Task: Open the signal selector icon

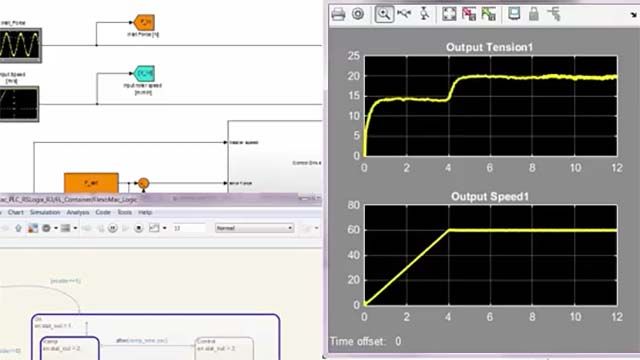Action: point(554,14)
